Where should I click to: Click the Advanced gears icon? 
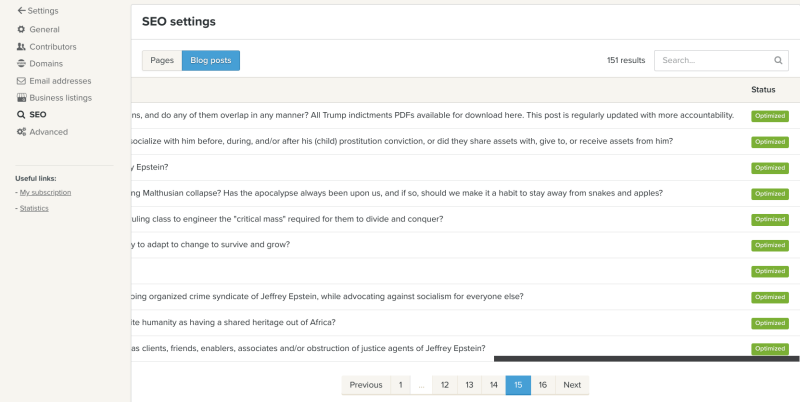21,132
